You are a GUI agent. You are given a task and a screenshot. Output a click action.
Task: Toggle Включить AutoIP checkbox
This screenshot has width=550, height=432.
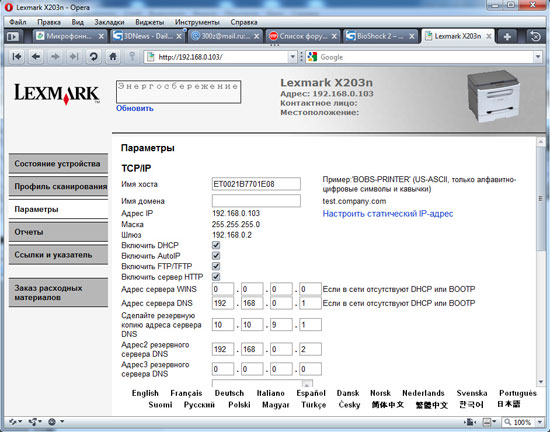[x=216, y=256]
